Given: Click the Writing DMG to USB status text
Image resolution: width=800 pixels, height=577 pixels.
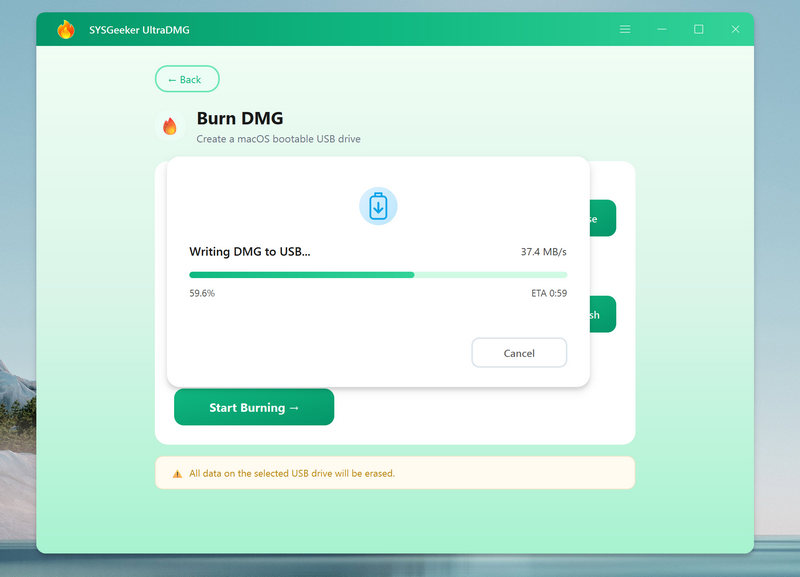Looking at the screenshot, I should [x=250, y=252].
